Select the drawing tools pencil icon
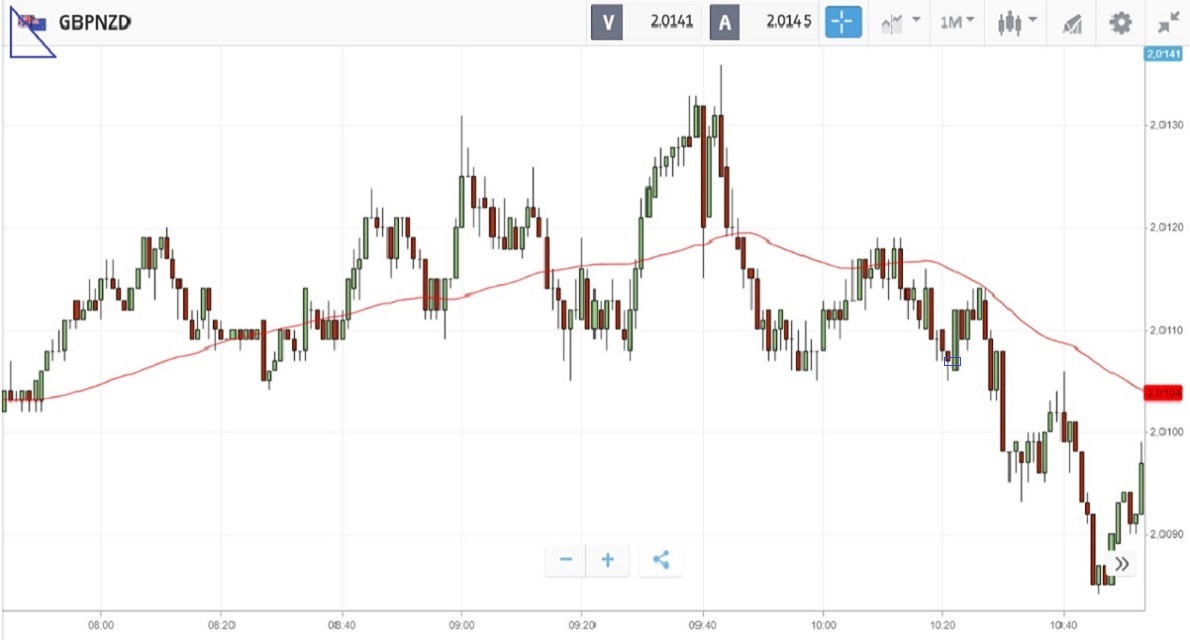The image size is (1190, 644). (1072, 24)
